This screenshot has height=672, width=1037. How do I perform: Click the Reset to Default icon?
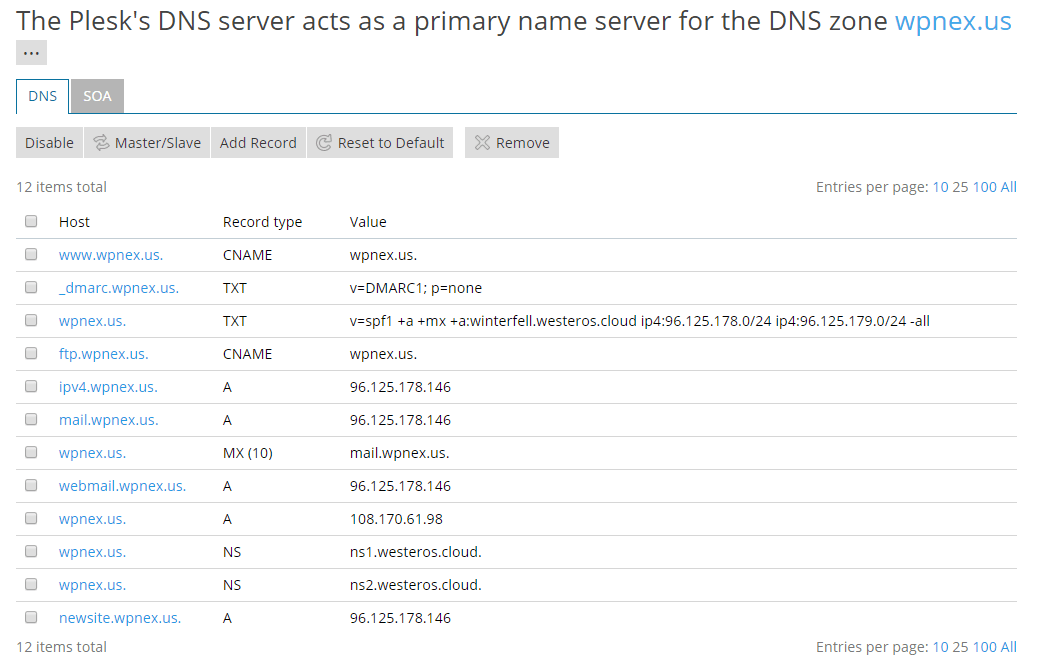(x=323, y=143)
